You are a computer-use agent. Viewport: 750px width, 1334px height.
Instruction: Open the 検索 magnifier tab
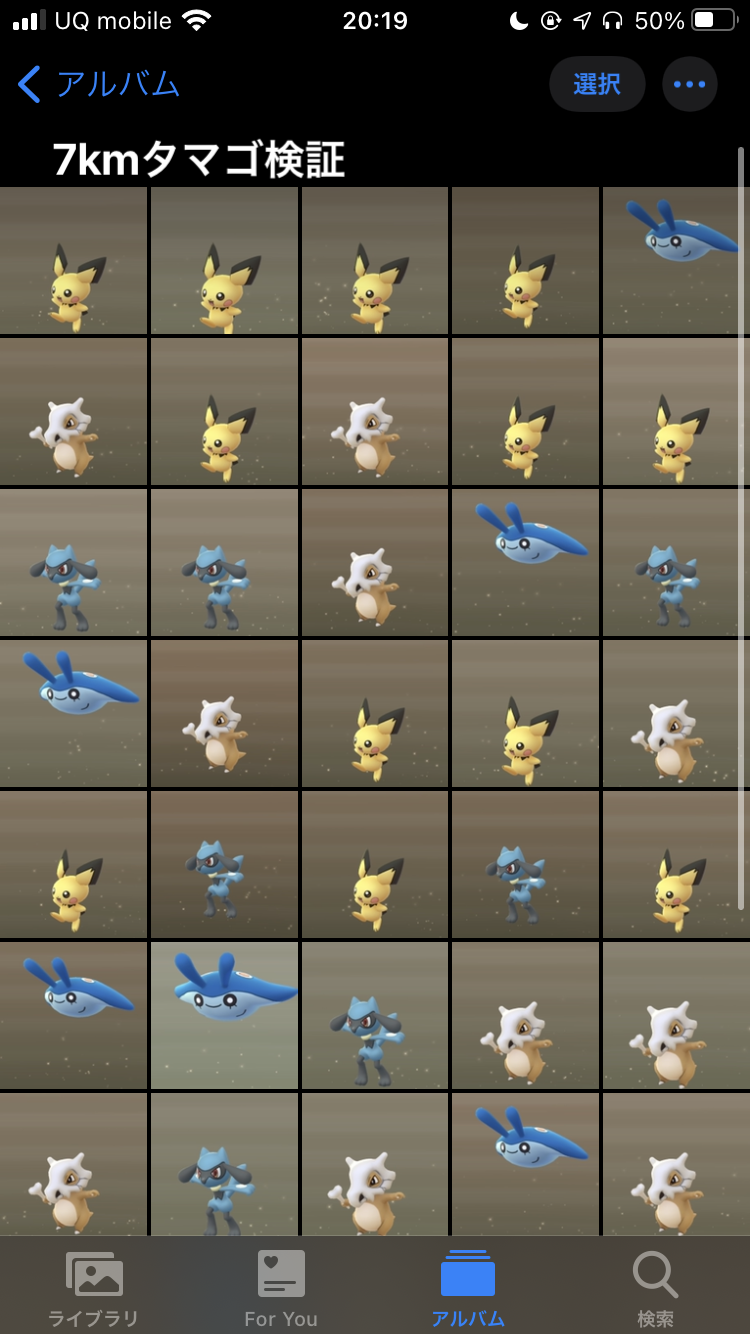coord(656,1289)
